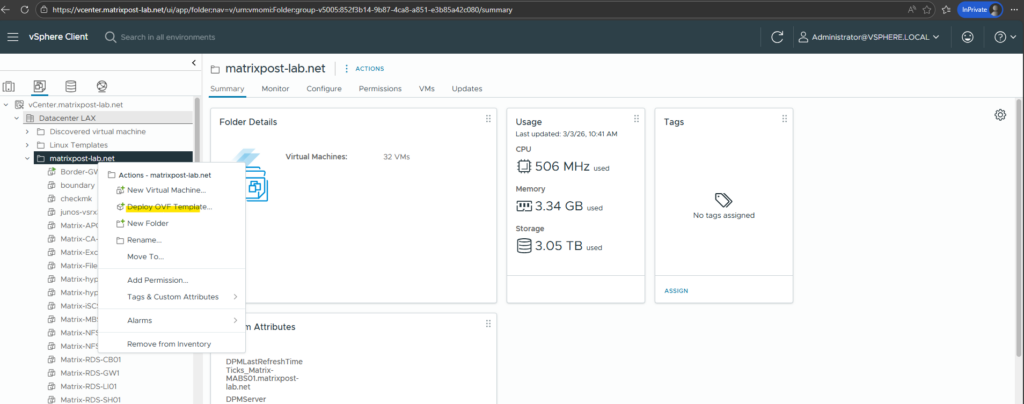This screenshot has height=404, width=1024.
Task: Open the vSphere hamburger main menu
Action: tap(13, 37)
